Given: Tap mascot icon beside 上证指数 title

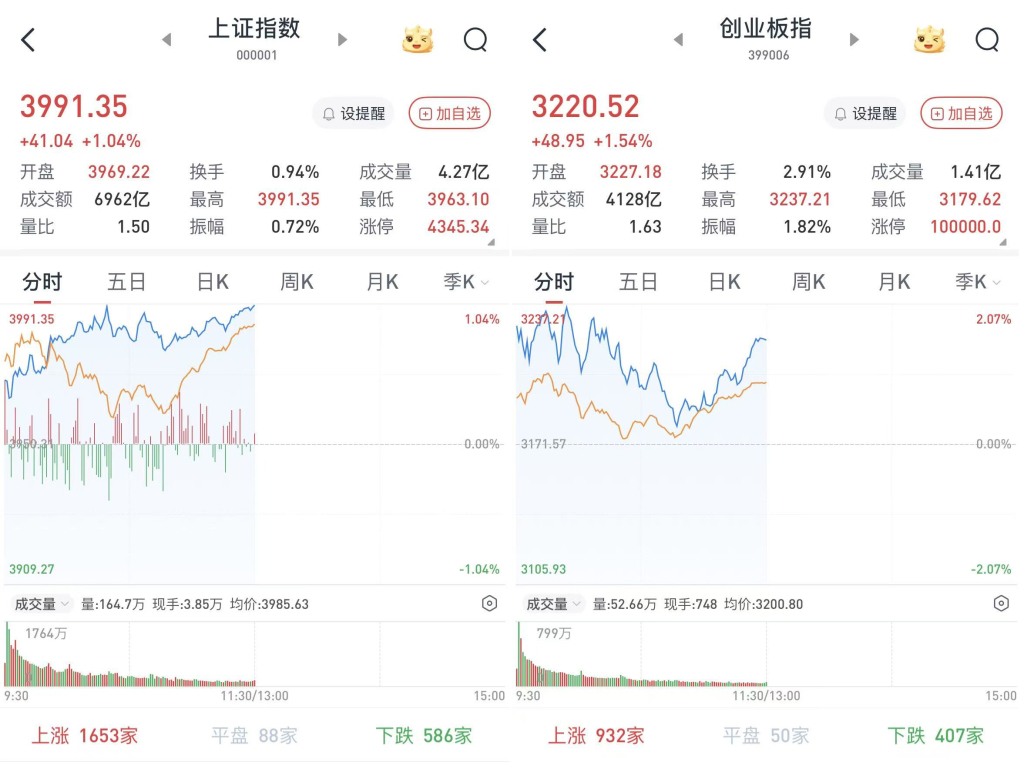Looking at the screenshot, I should (x=419, y=40).
